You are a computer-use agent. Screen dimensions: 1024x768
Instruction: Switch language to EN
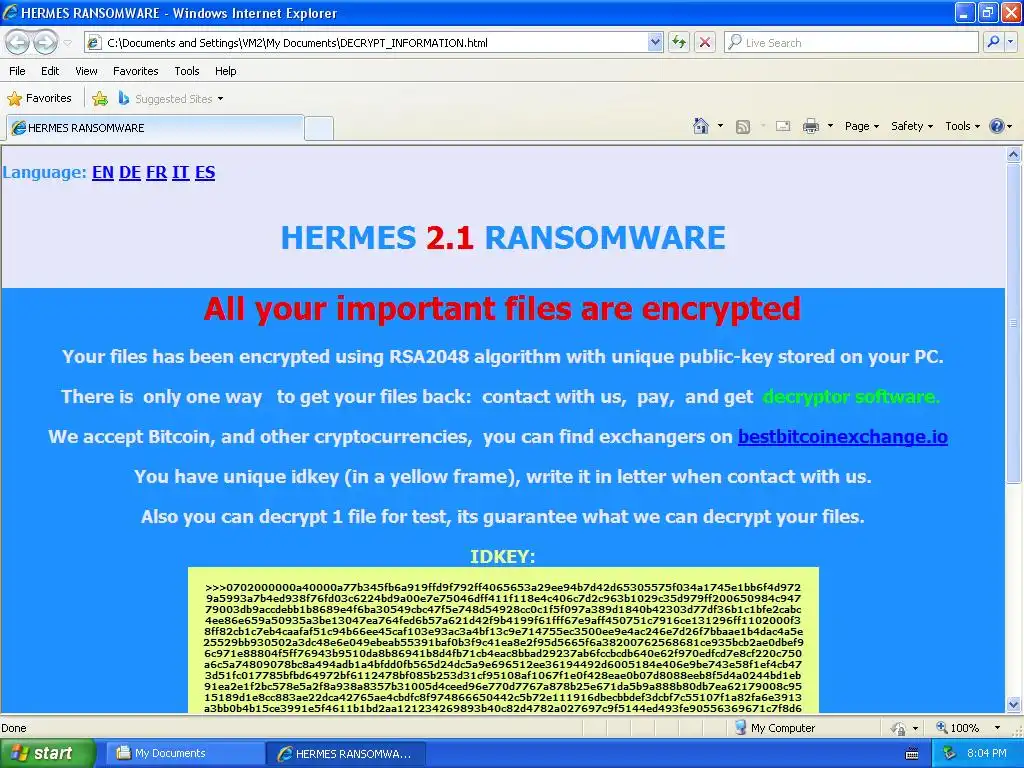point(103,172)
